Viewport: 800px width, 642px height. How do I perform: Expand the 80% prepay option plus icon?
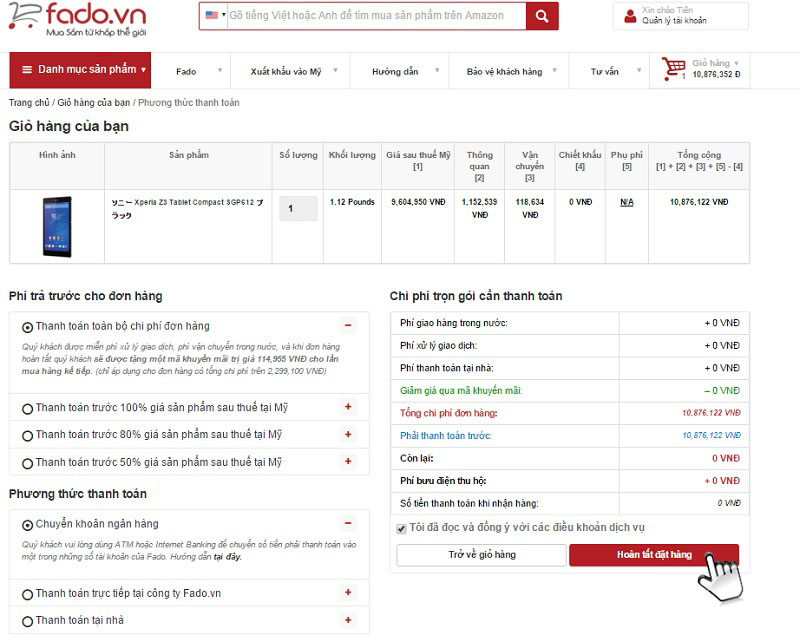[x=348, y=434]
